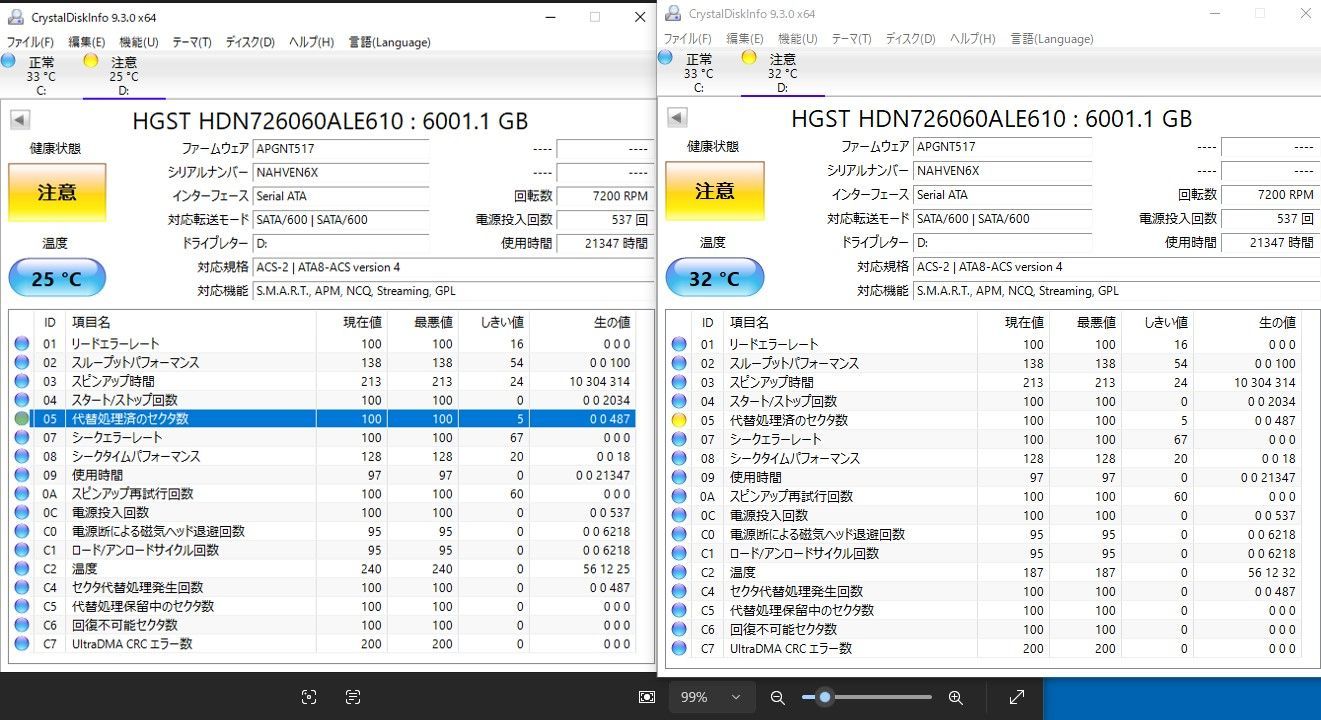
Task: Click the 25 °C temperature button, left window
Action: pos(57,278)
